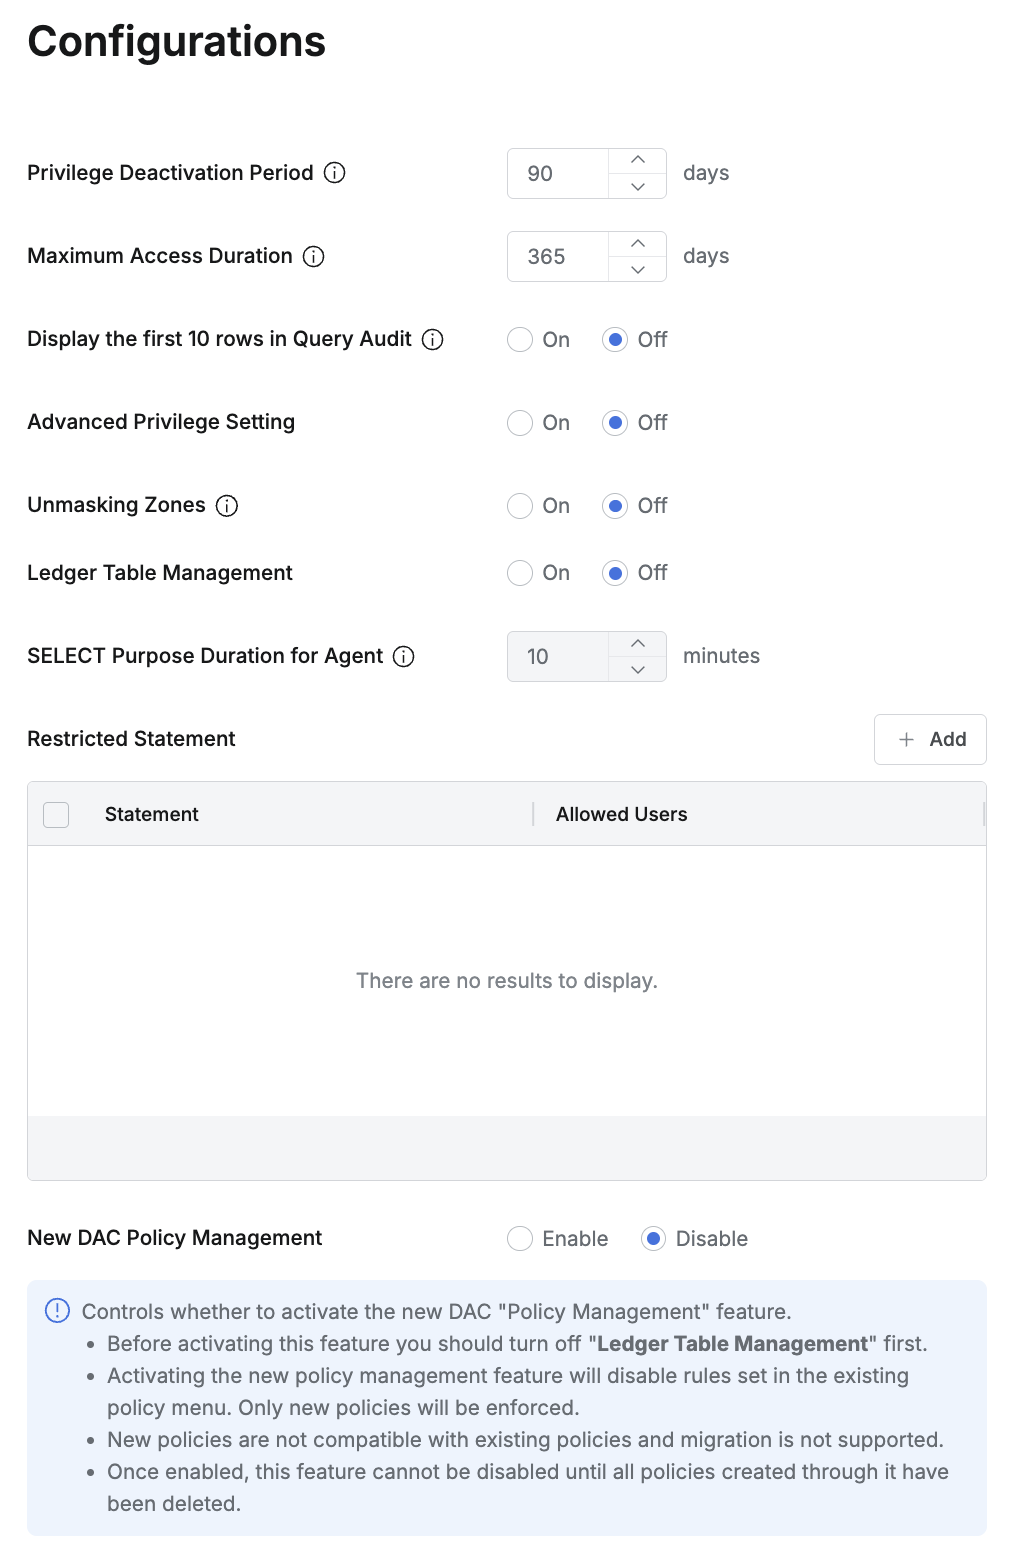Click info icon for Query Audit rows setting

tap(433, 340)
